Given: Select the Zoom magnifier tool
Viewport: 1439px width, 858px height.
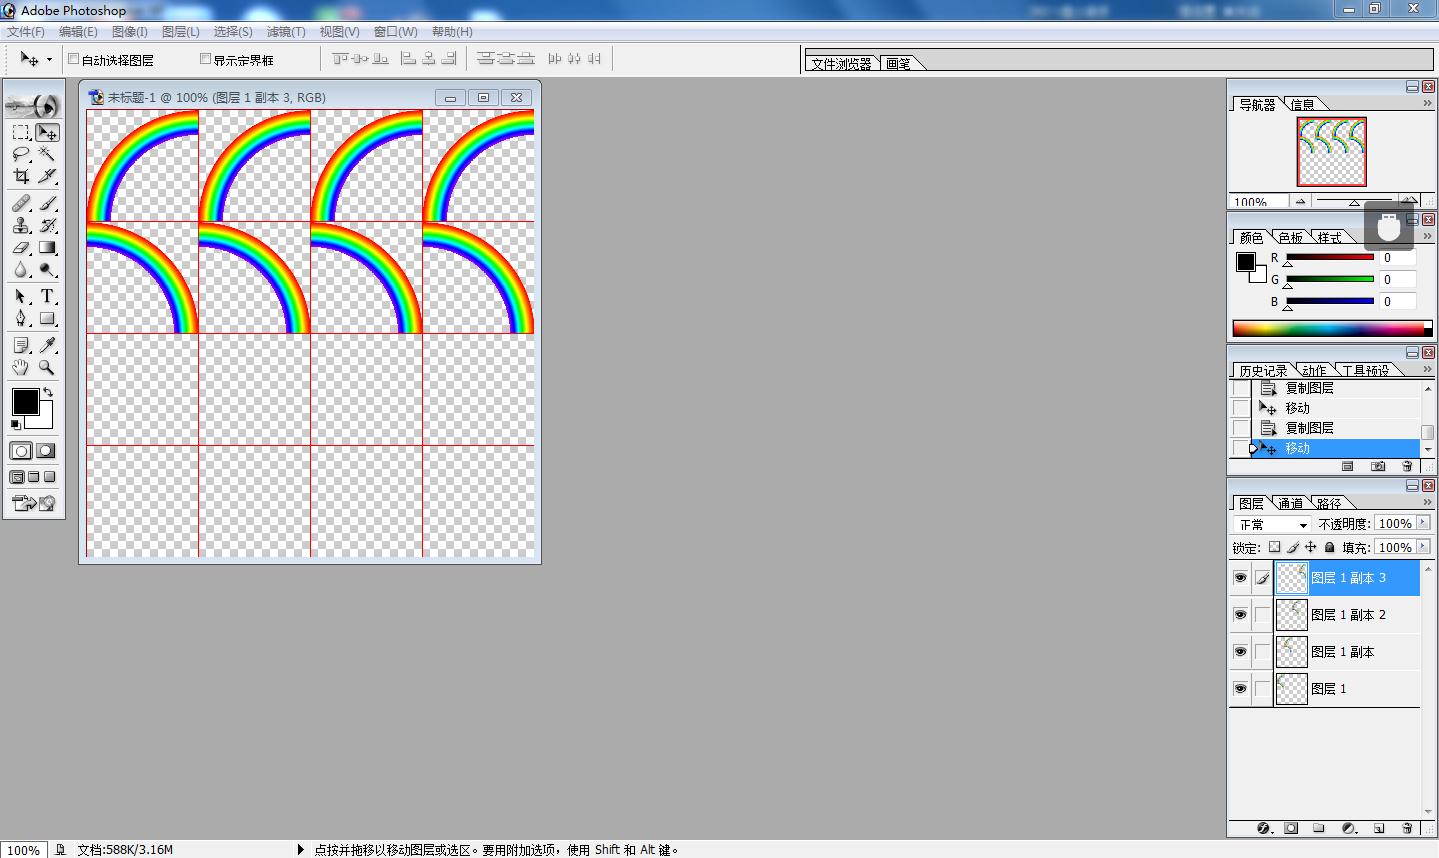Looking at the screenshot, I should point(47,367).
